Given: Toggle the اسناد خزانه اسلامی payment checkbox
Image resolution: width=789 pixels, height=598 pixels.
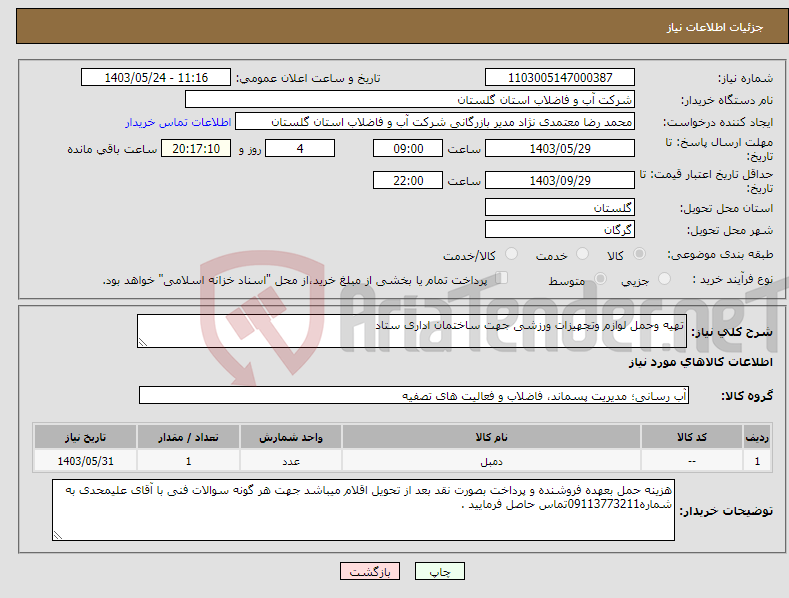Looking at the screenshot, I should [501, 278].
